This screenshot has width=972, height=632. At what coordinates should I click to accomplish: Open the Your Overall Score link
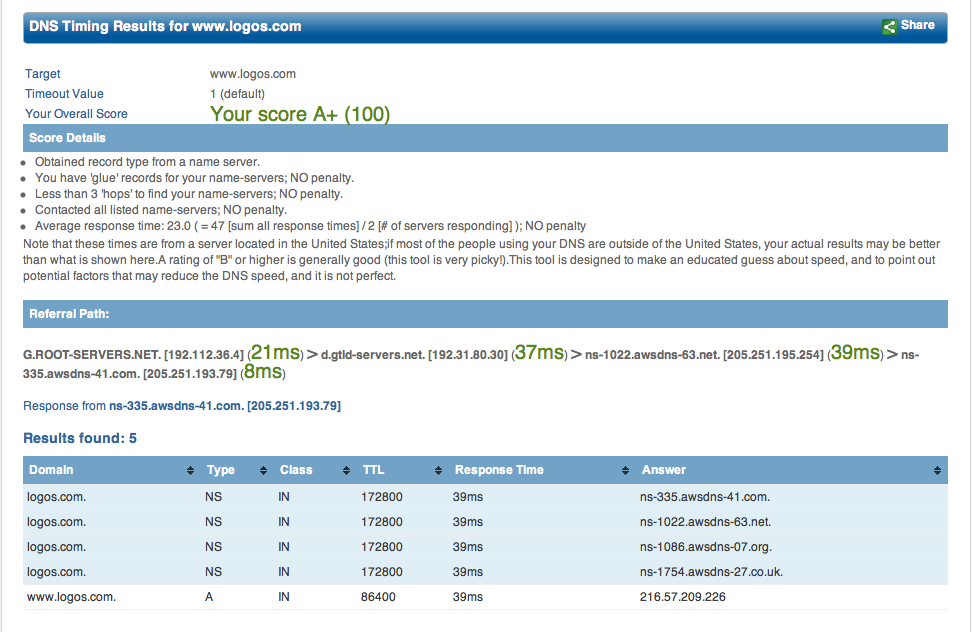coord(76,113)
